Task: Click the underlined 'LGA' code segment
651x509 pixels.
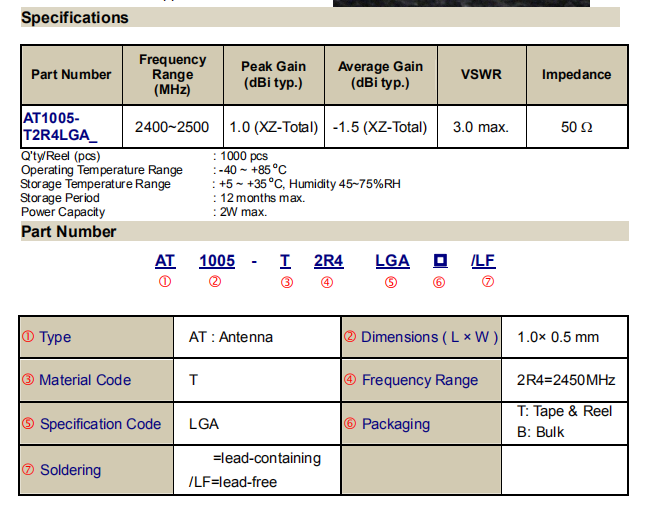Action: 392,261
